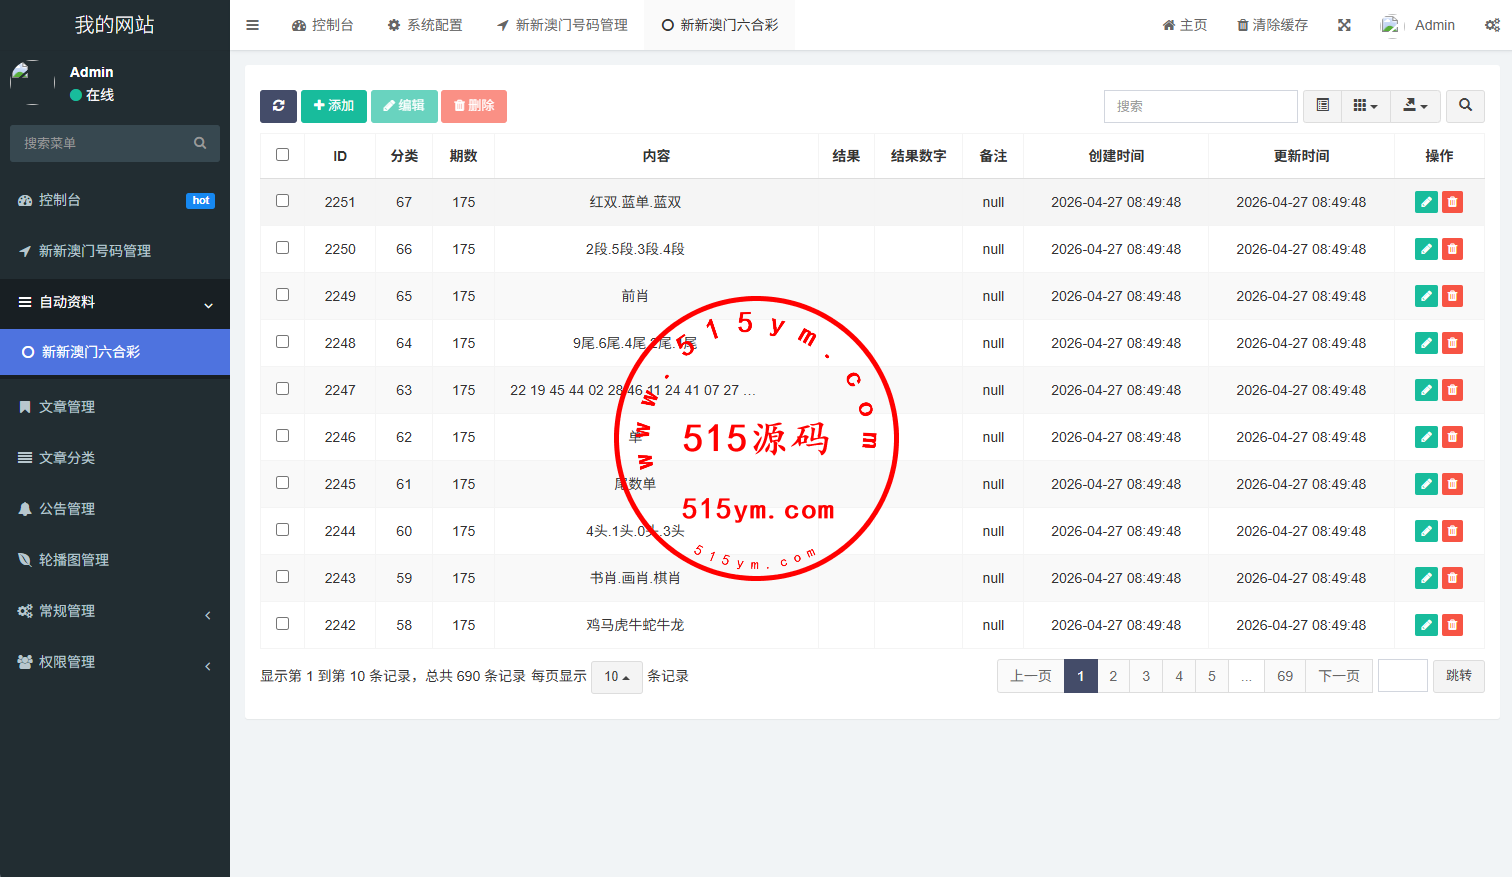Open settings gears icon at top right
The height and width of the screenshot is (877, 1512).
[1491, 25]
